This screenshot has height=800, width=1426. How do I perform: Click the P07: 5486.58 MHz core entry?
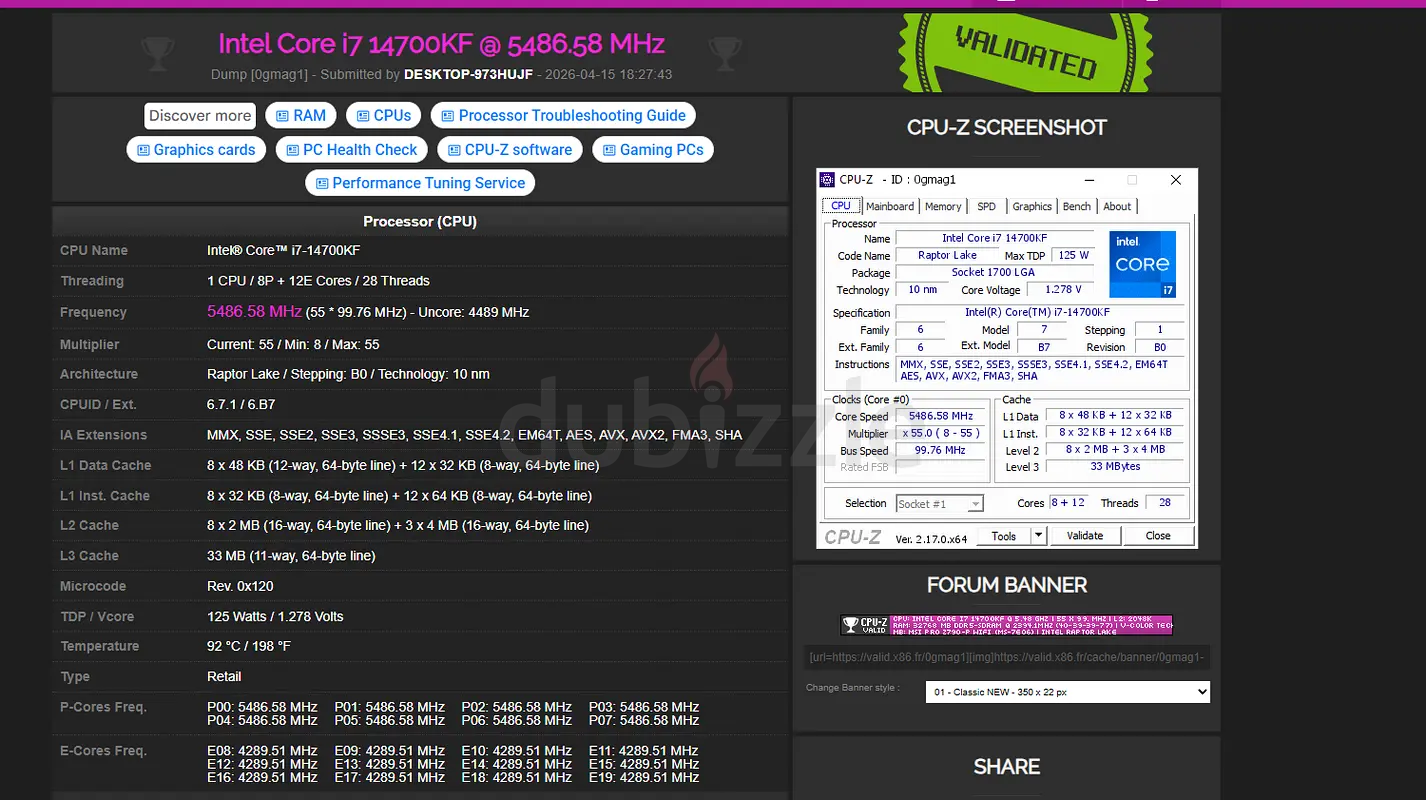(644, 720)
